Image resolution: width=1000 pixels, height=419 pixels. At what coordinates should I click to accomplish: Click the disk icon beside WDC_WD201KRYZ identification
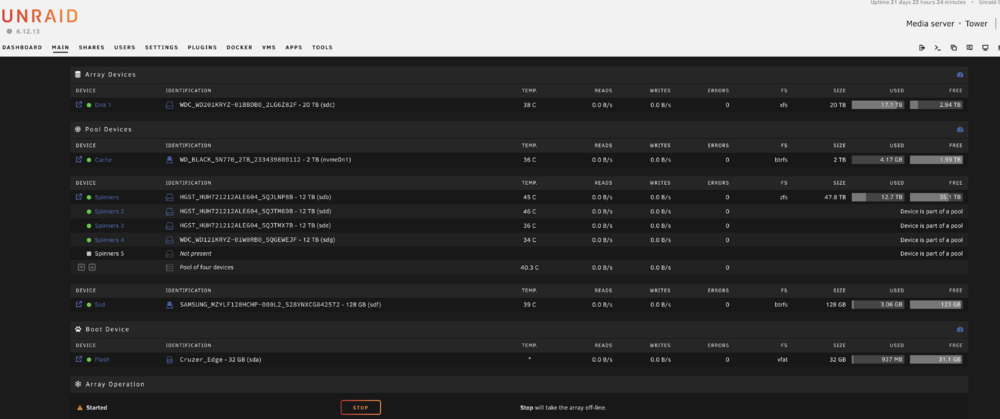(x=170, y=105)
